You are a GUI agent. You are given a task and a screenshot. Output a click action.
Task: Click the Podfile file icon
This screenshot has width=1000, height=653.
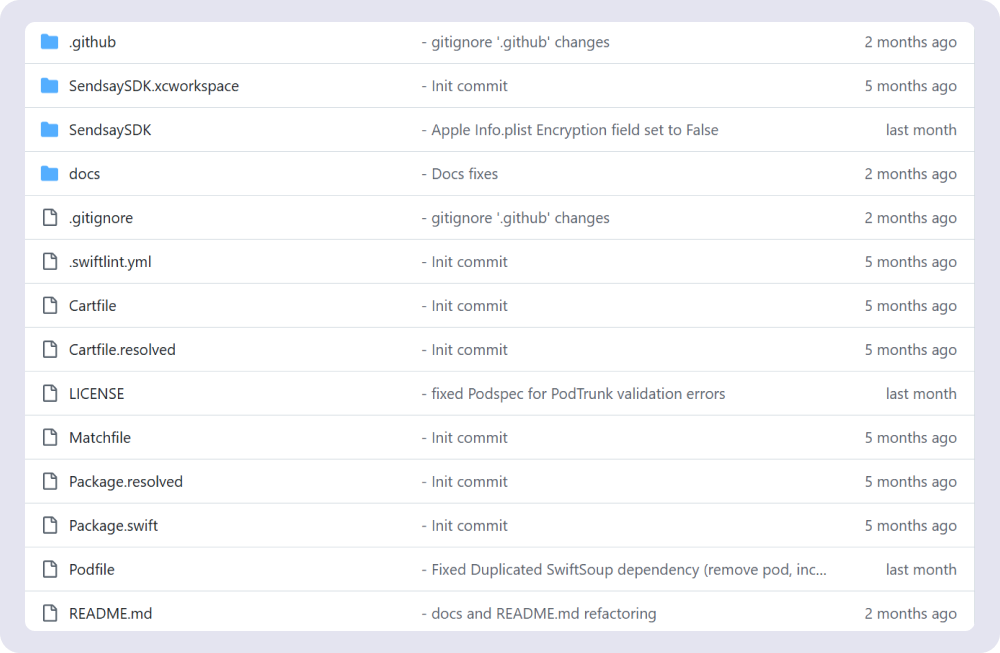[x=50, y=569]
